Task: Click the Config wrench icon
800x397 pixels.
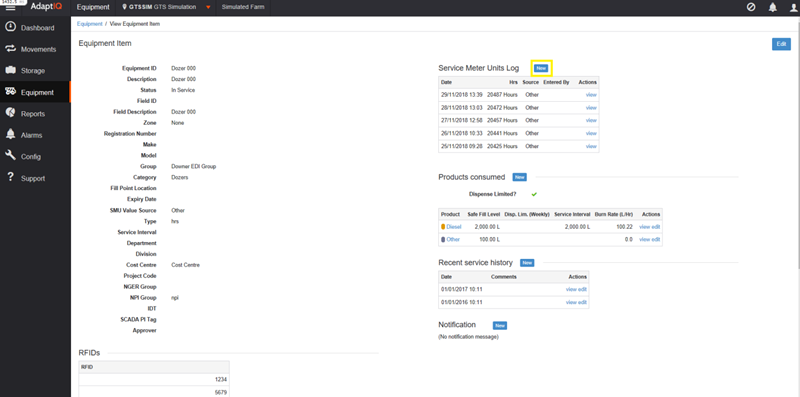Action: pyautogui.click(x=10, y=156)
